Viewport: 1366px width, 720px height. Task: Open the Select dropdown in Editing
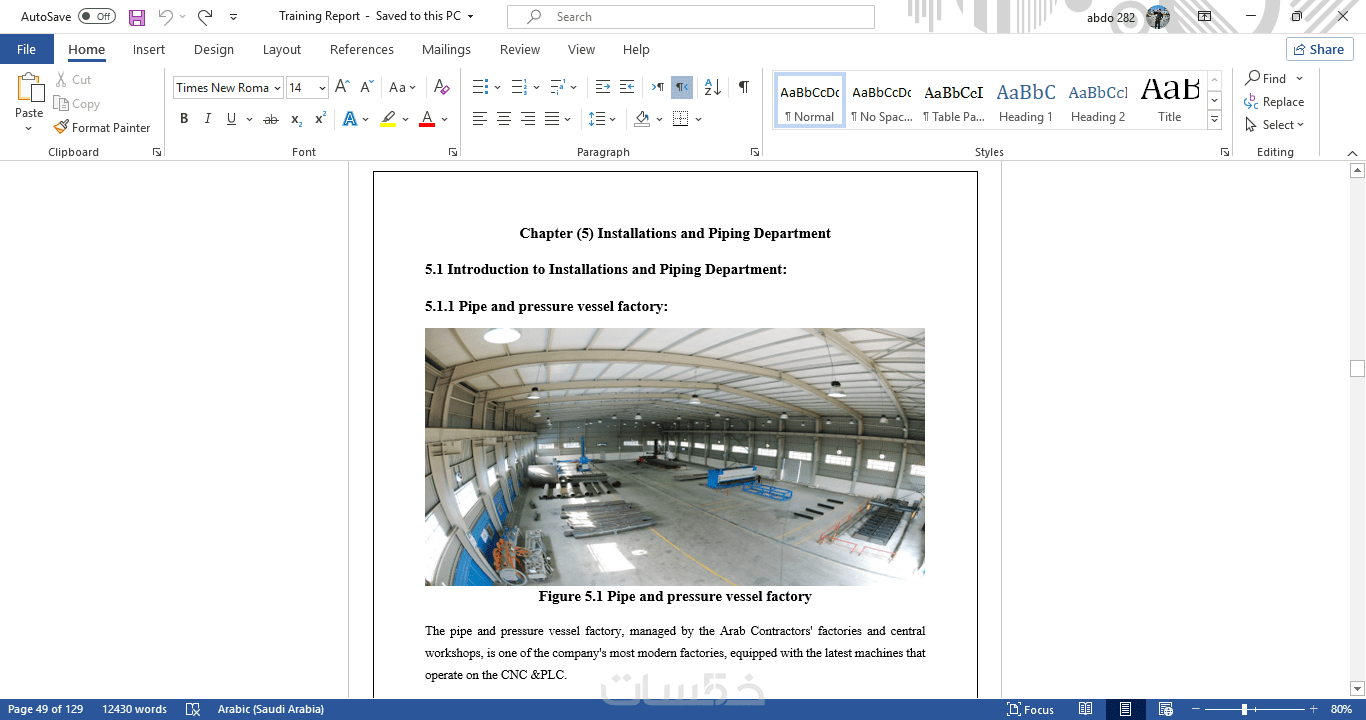(x=1275, y=125)
